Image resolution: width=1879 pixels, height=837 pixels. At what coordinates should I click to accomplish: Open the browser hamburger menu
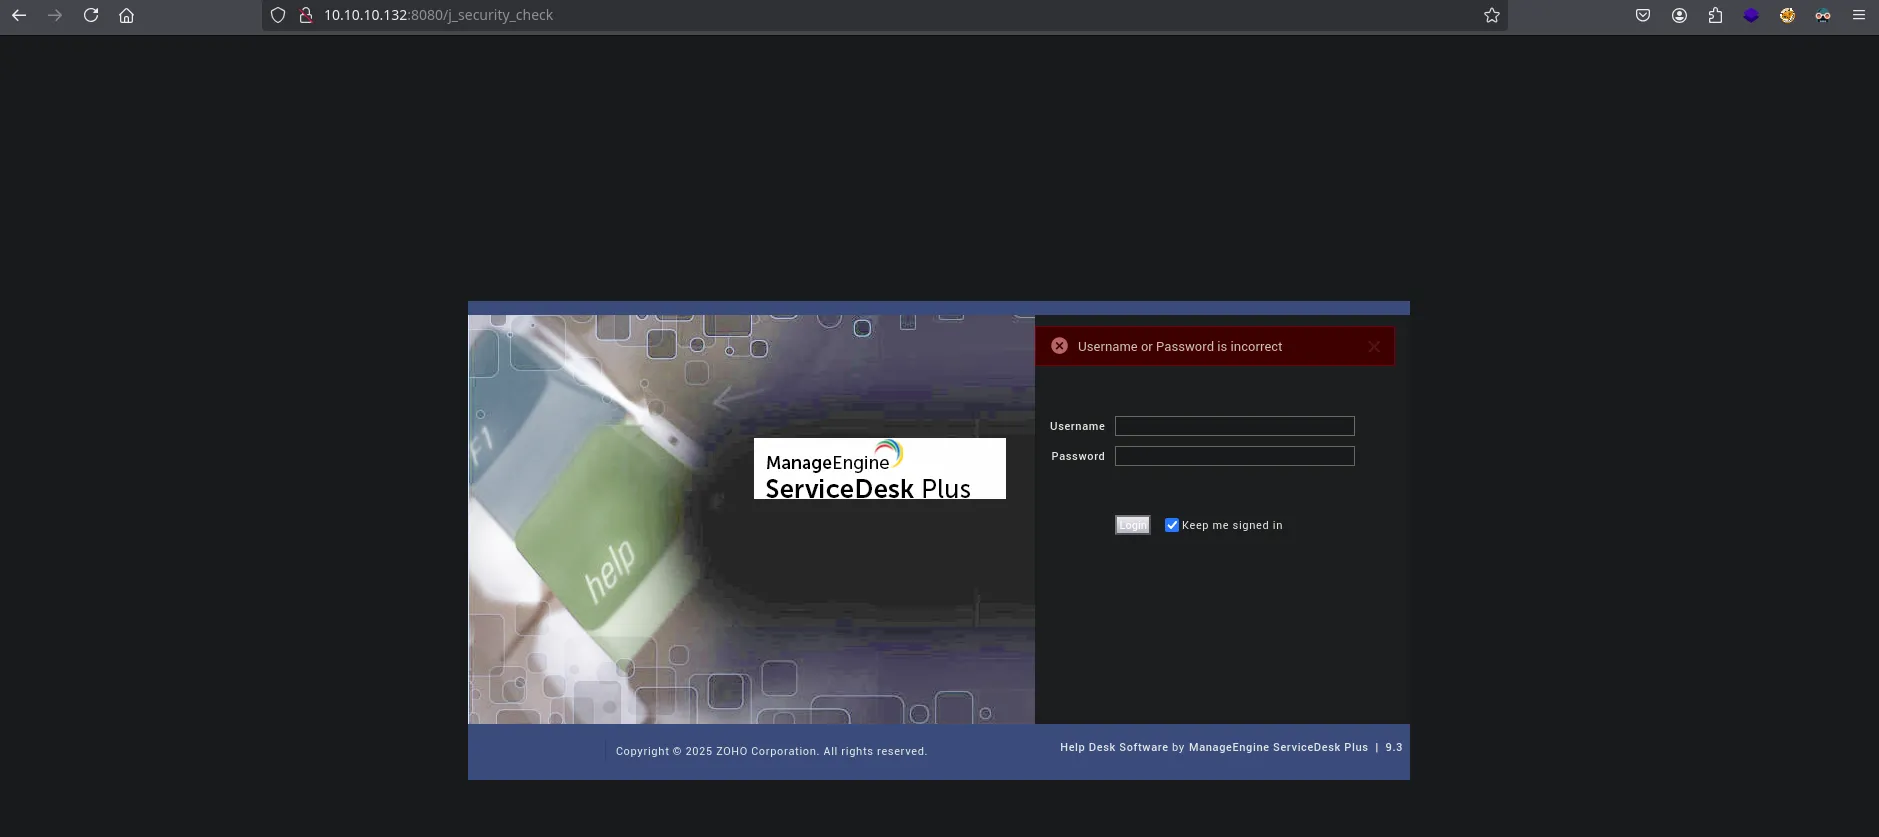[1859, 15]
